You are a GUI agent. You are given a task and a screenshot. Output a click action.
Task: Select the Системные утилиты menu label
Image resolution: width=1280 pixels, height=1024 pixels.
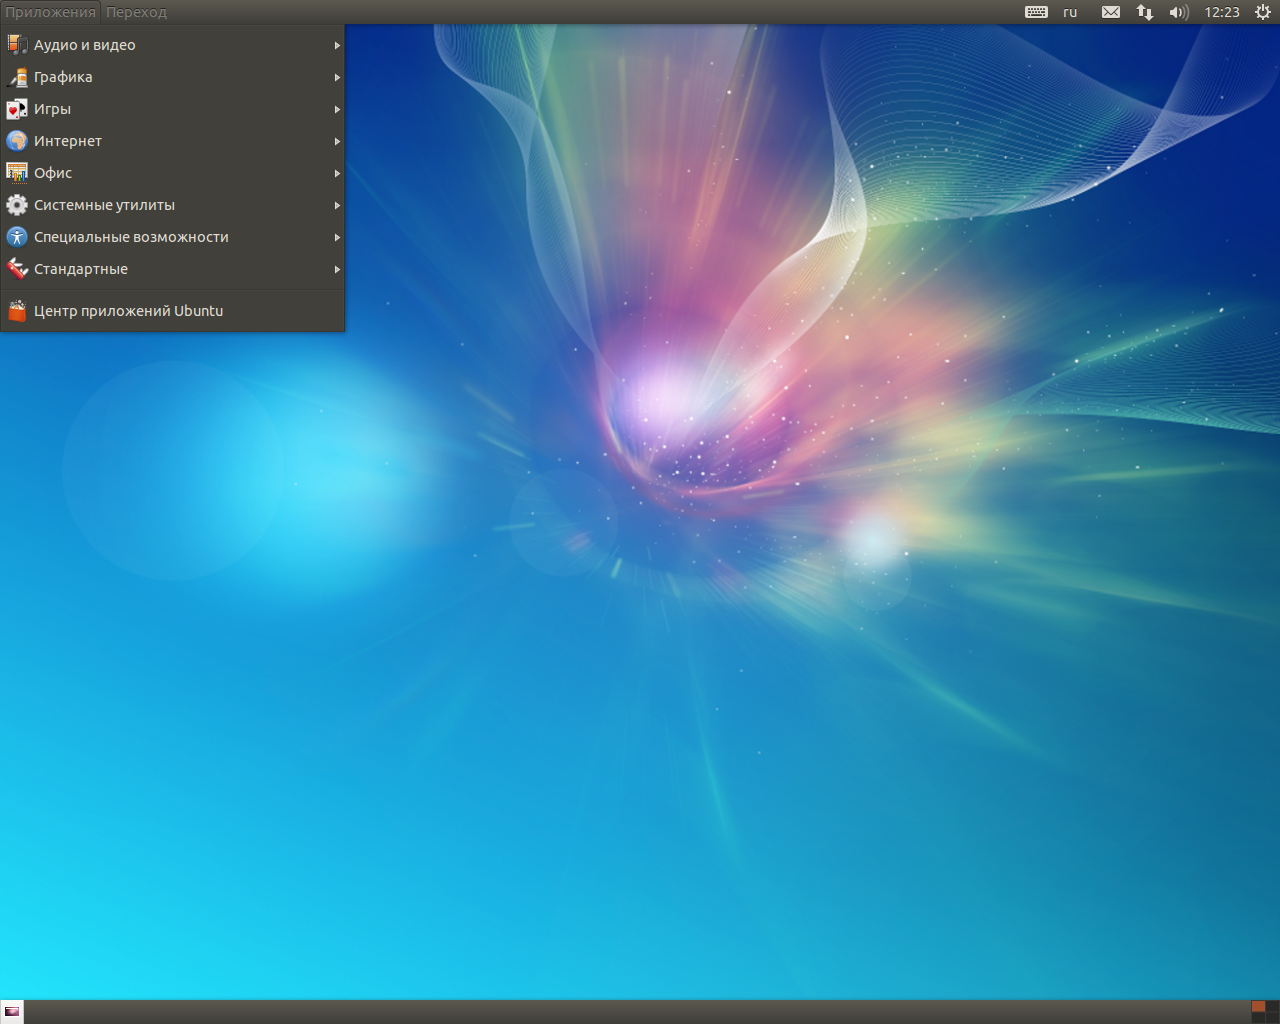coord(104,205)
